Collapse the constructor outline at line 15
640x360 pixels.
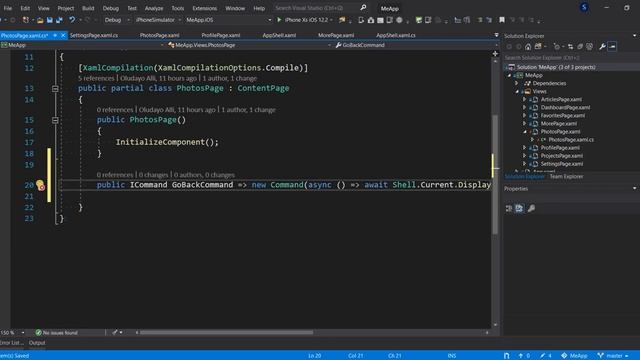pyautogui.click(x=55, y=120)
